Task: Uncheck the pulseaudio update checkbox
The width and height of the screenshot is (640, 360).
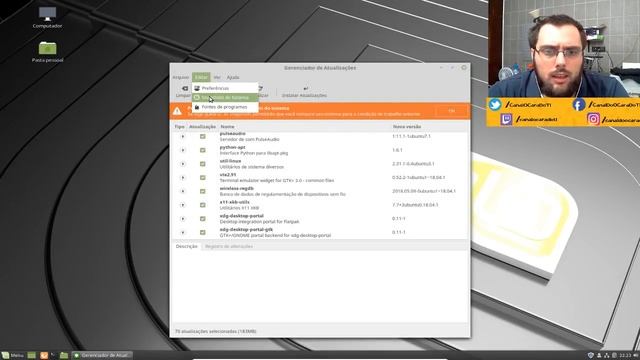Action: point(202,136)
